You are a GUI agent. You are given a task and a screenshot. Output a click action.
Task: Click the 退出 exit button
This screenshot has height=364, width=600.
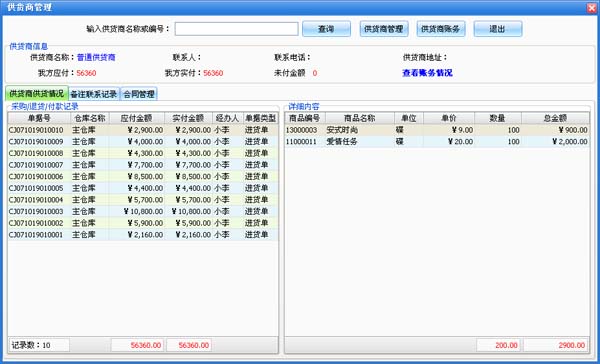click(498, 29)
